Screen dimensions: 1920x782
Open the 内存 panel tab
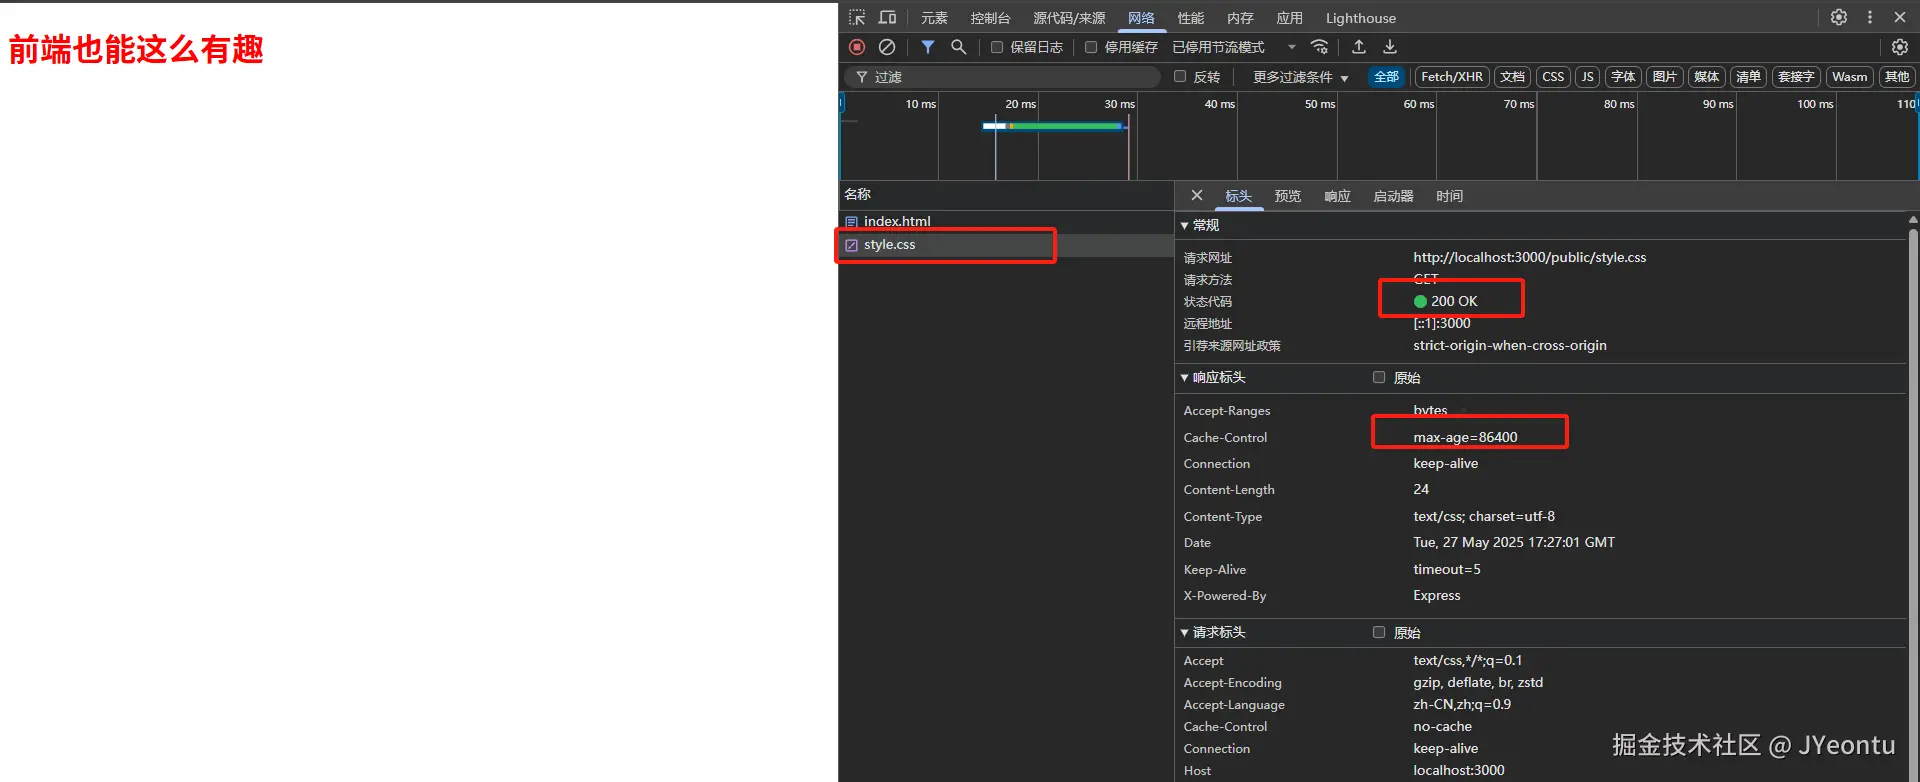tap(1240, 18)
